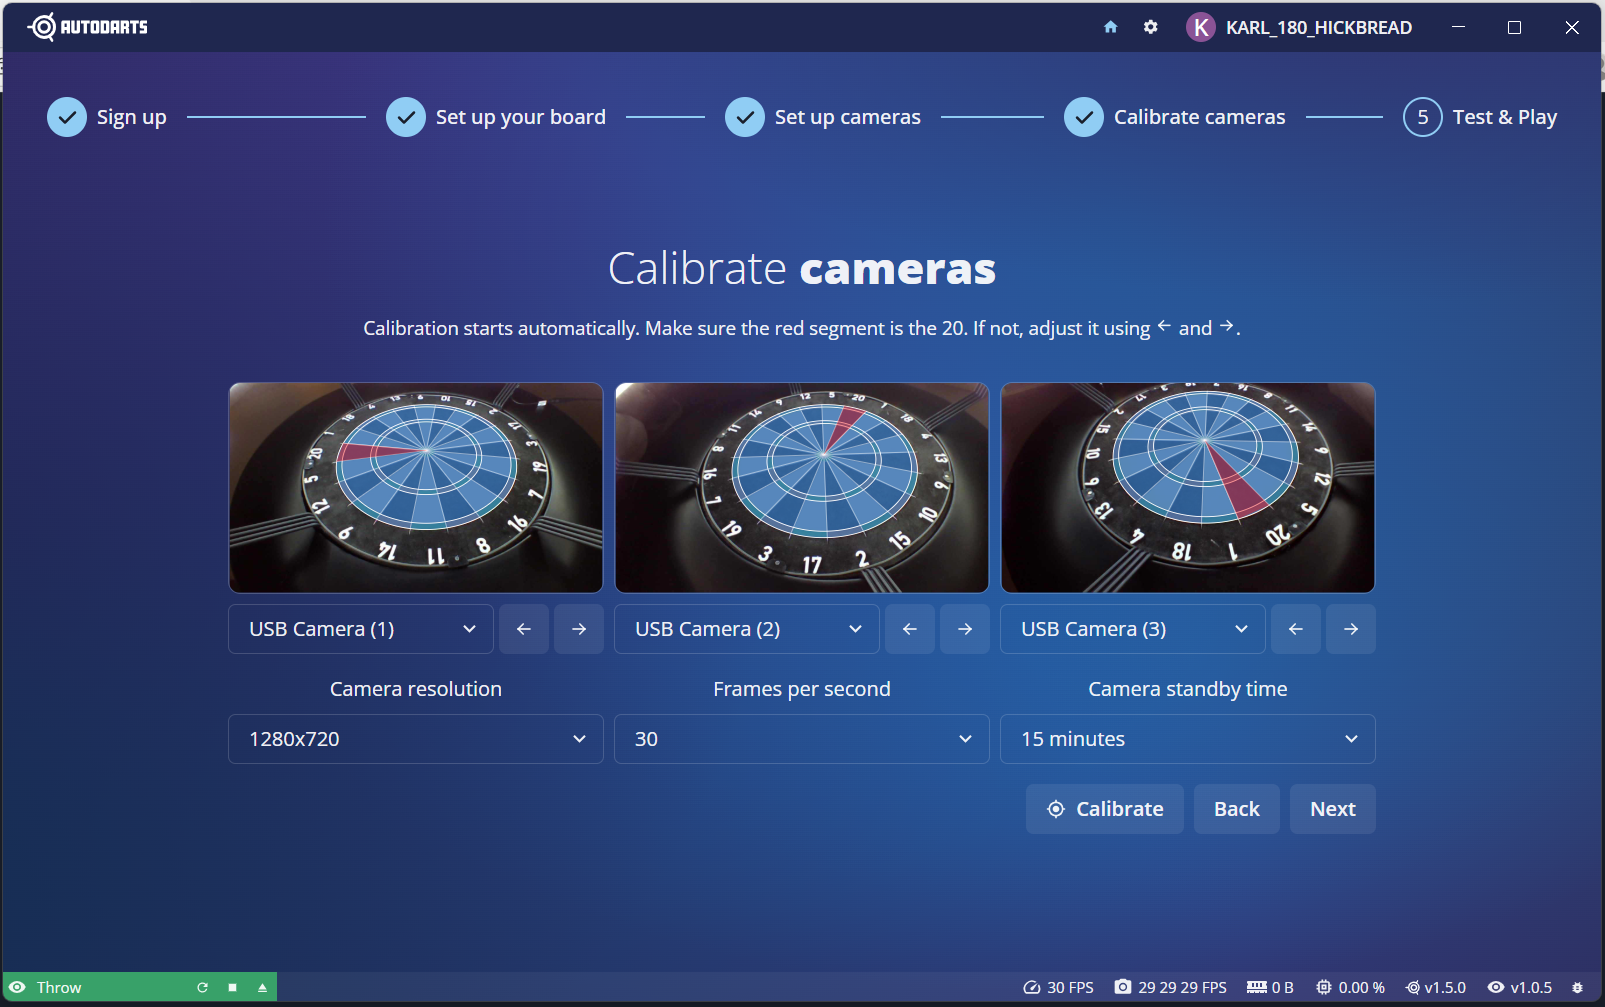
Task: Go to home via house icon
Action: (1110, 27)
